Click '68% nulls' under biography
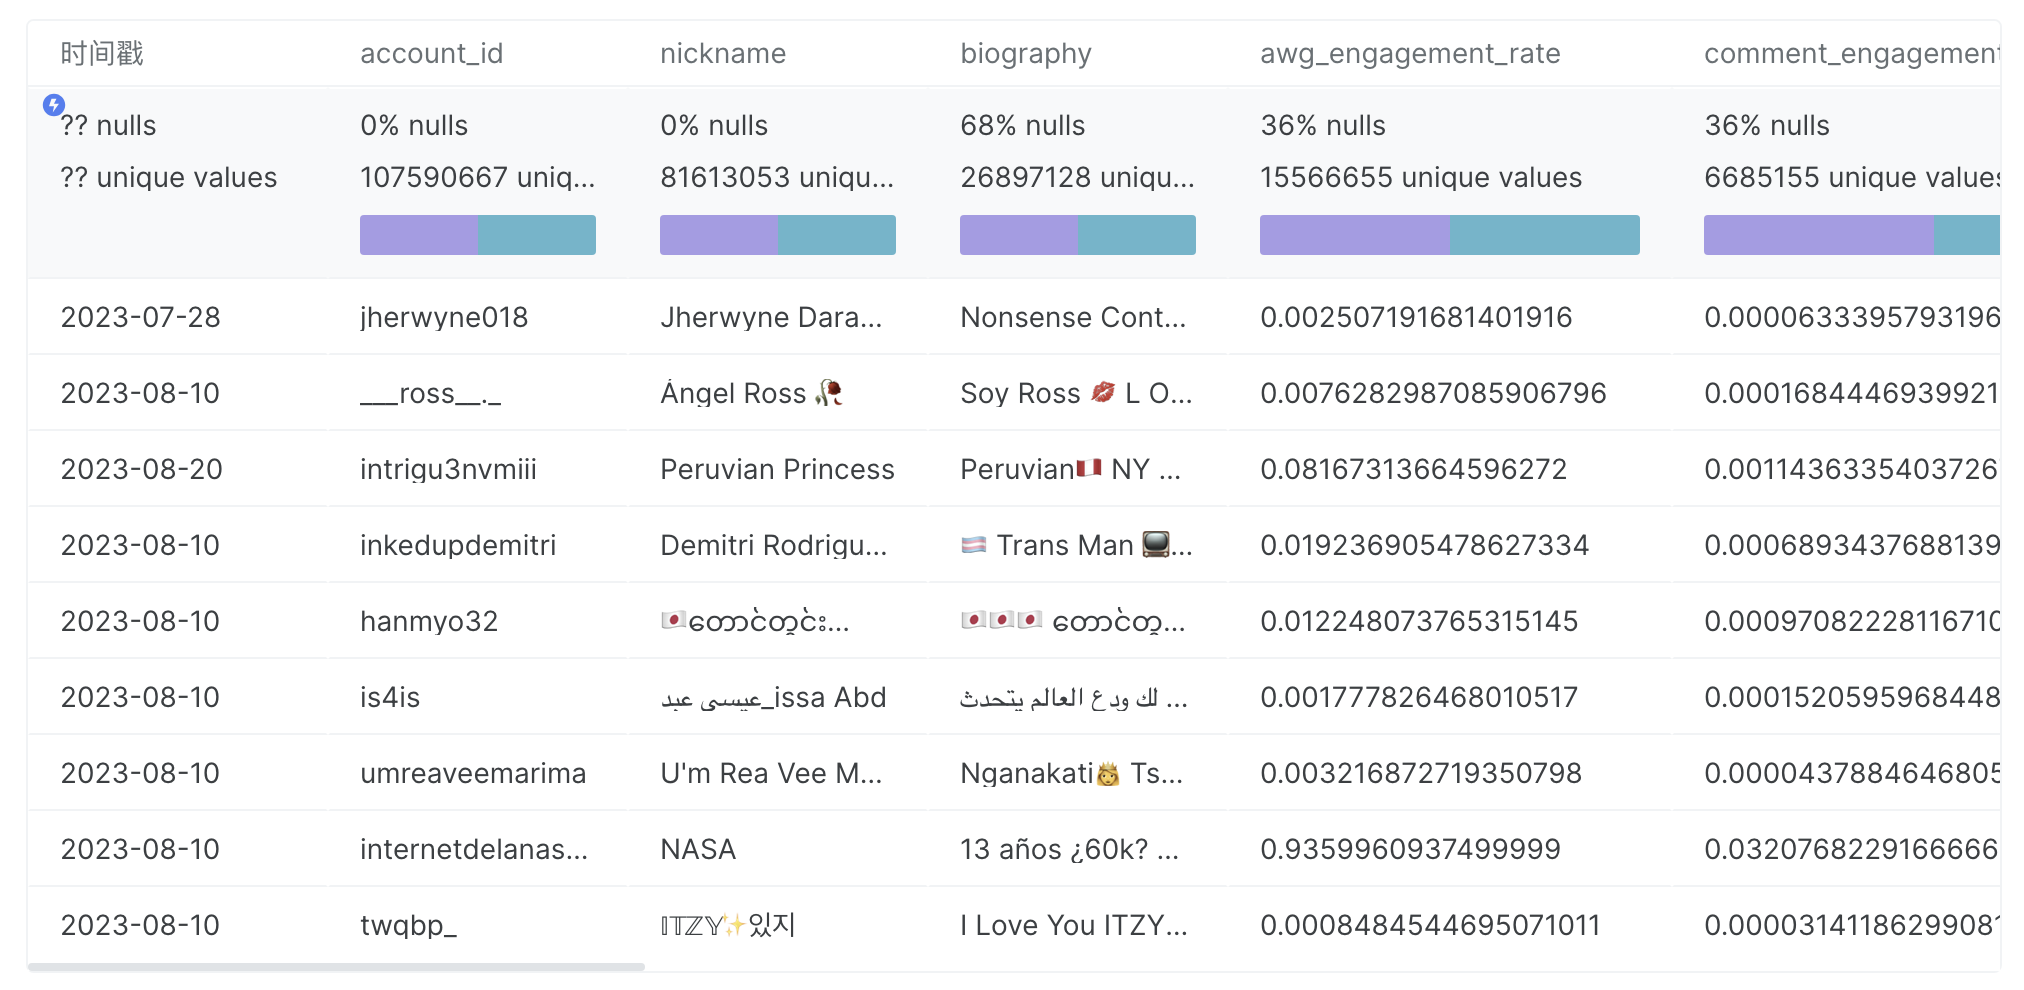This screenshot has height=990, width=2024. [x=1022, y=125]
